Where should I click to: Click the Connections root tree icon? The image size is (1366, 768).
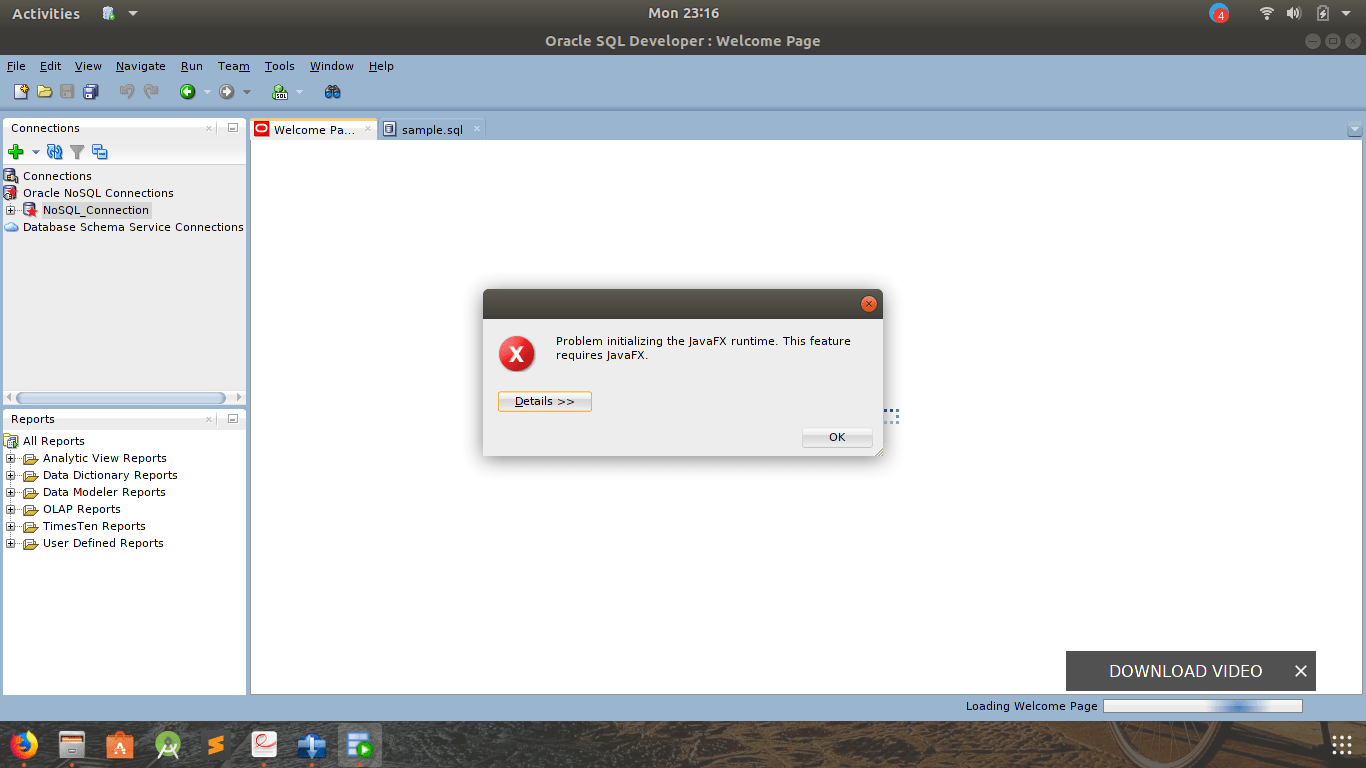coord(11,176)
